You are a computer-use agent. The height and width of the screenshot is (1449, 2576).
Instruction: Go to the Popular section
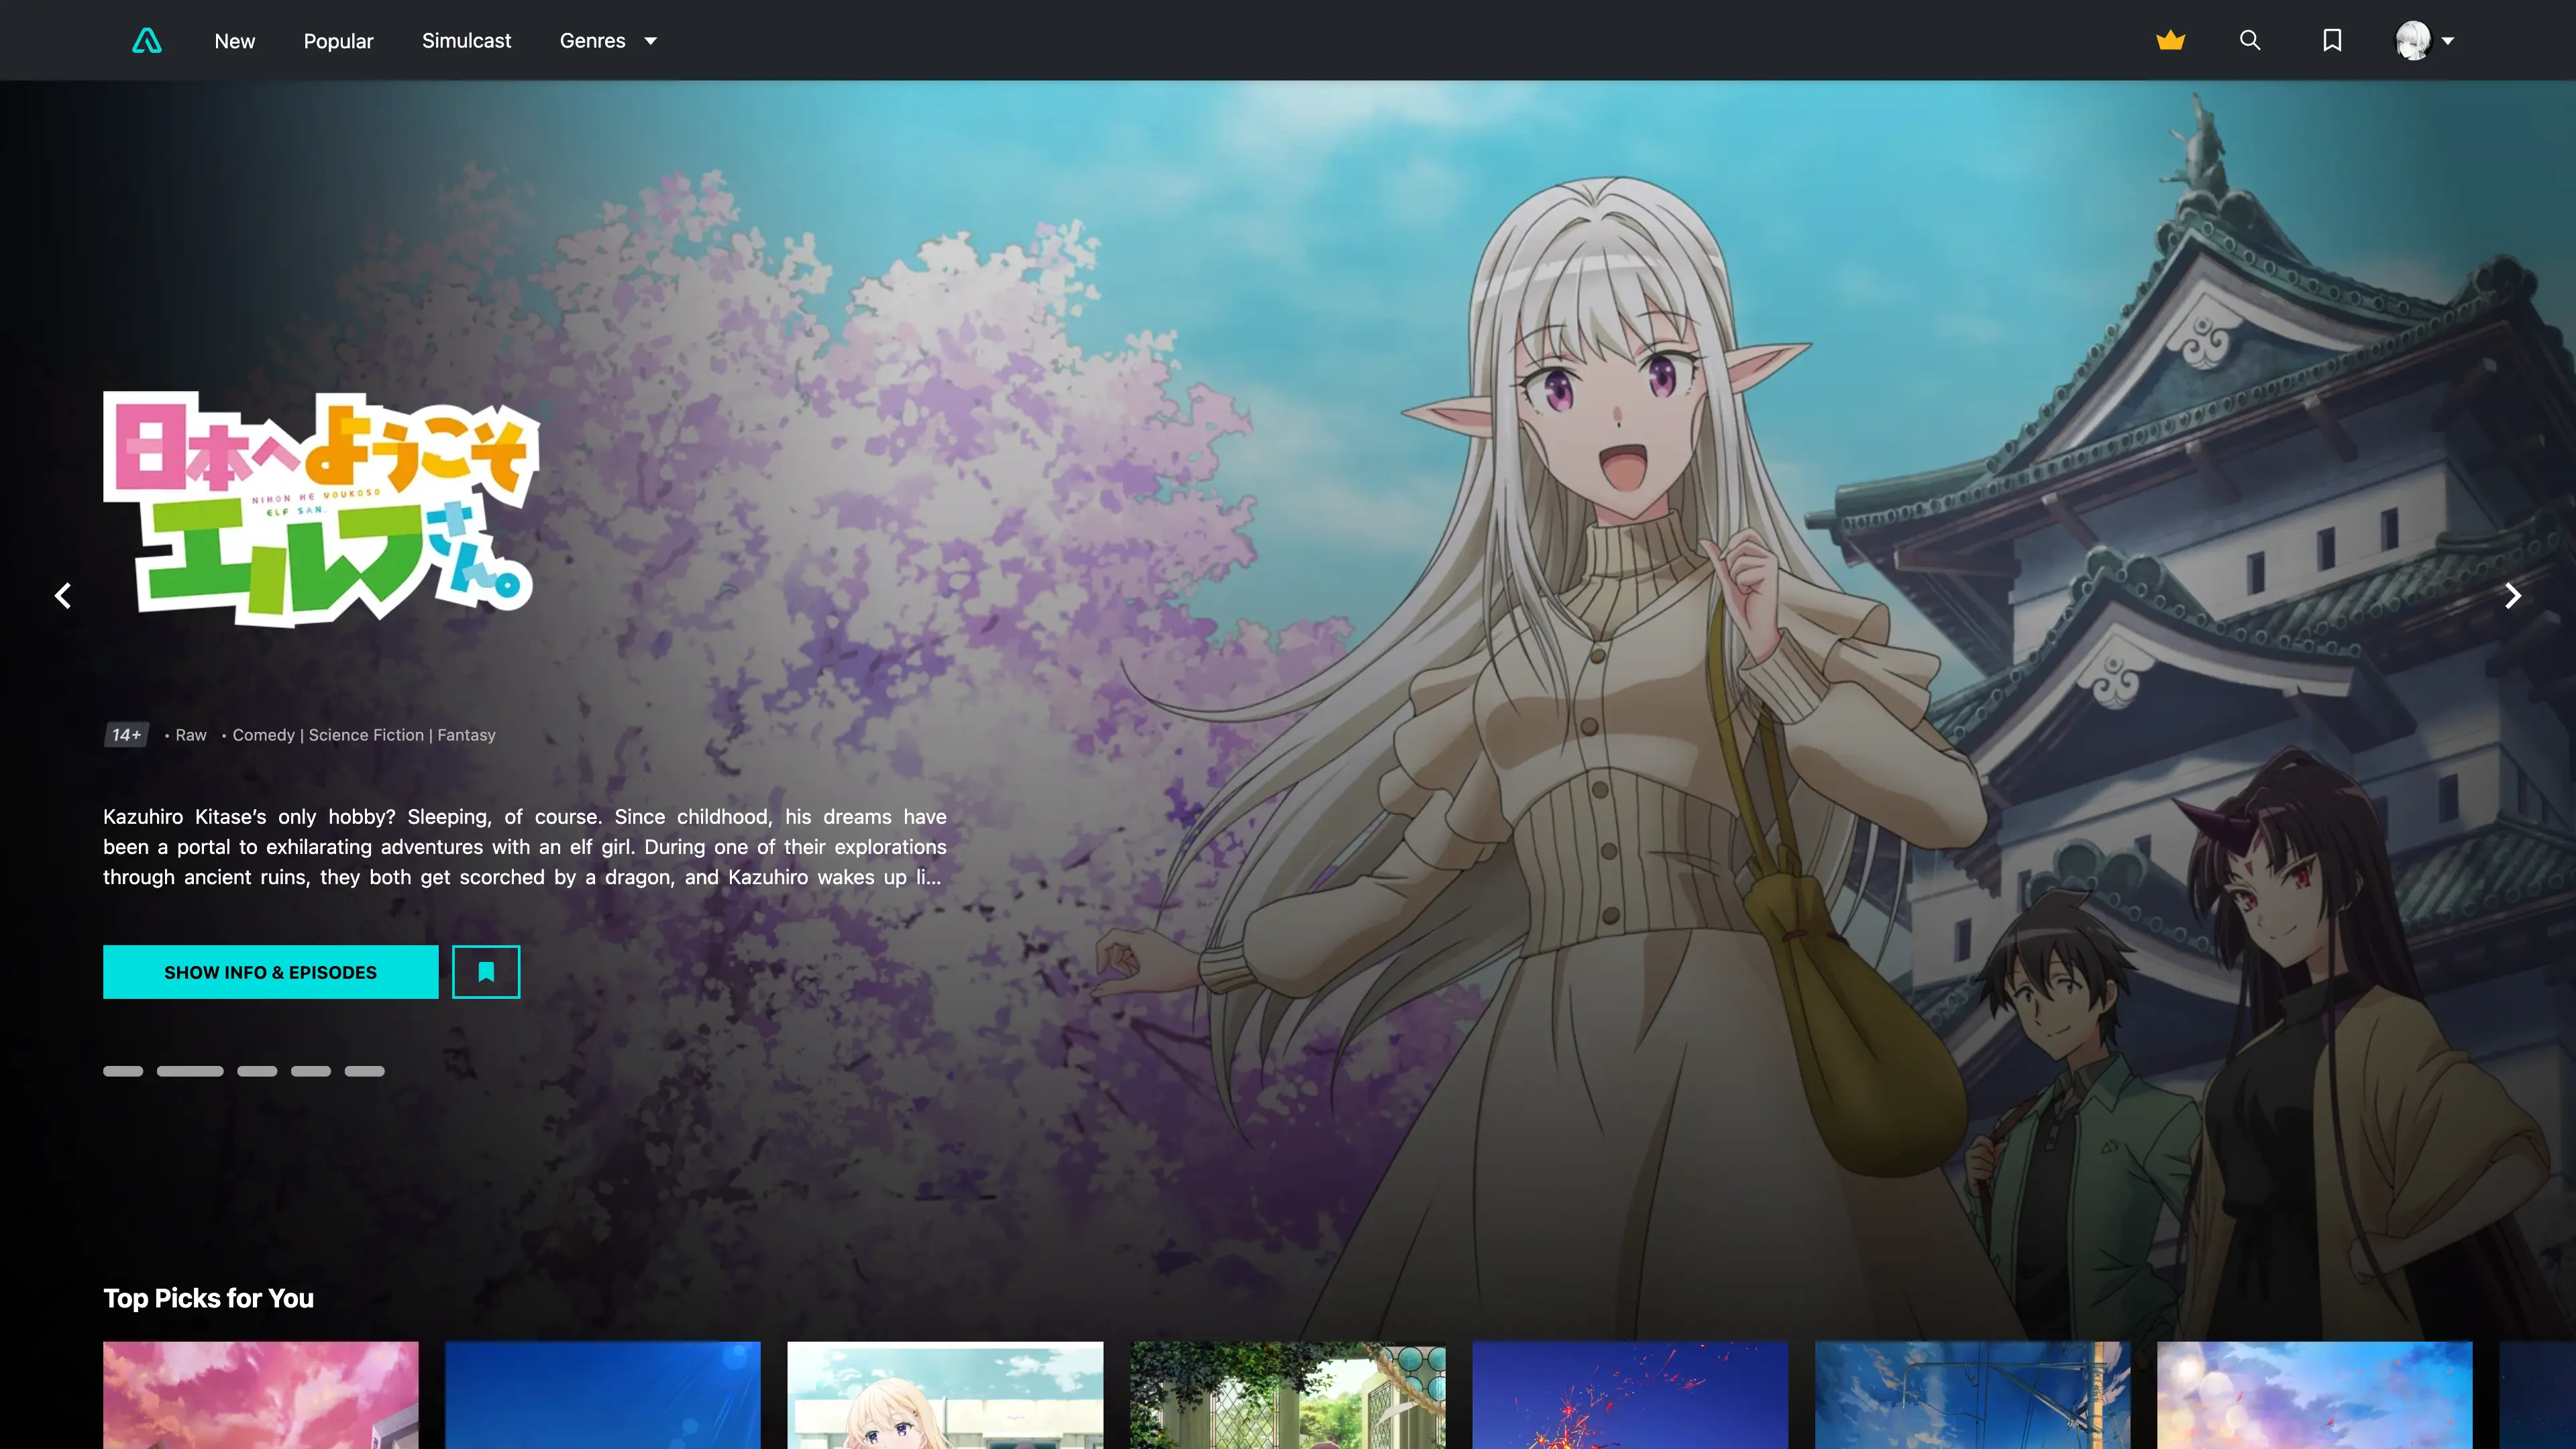tap(338, 41)
